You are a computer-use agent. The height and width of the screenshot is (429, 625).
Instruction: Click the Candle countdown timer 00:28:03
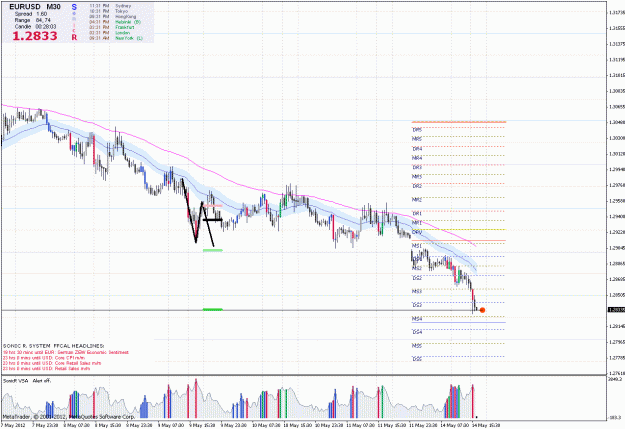click(x=35, y=26)
